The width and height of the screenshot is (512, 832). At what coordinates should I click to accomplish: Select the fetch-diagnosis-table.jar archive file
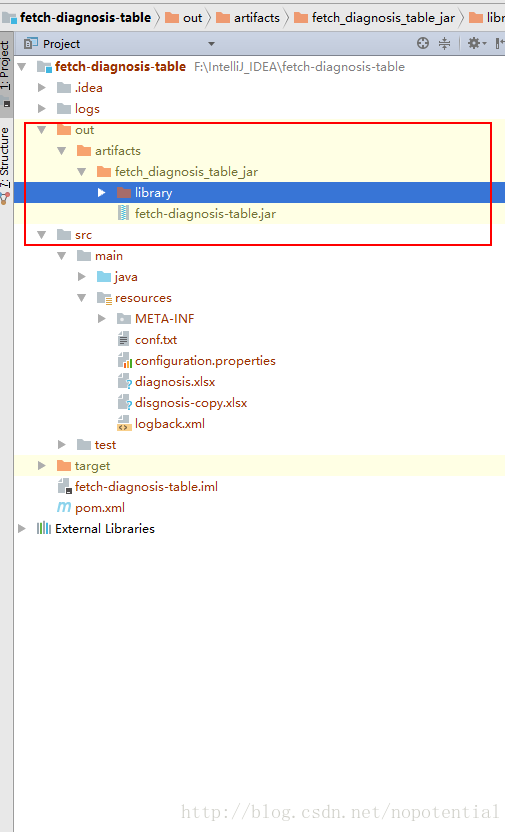tap(205, 214)
